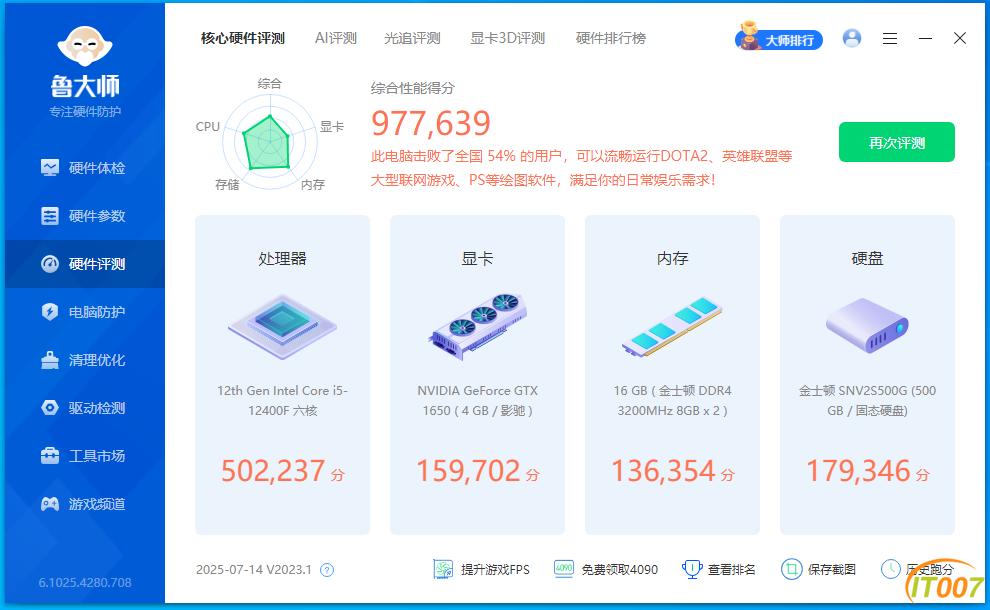Open 电脑防护 in the sidebar

pos(83,312)
